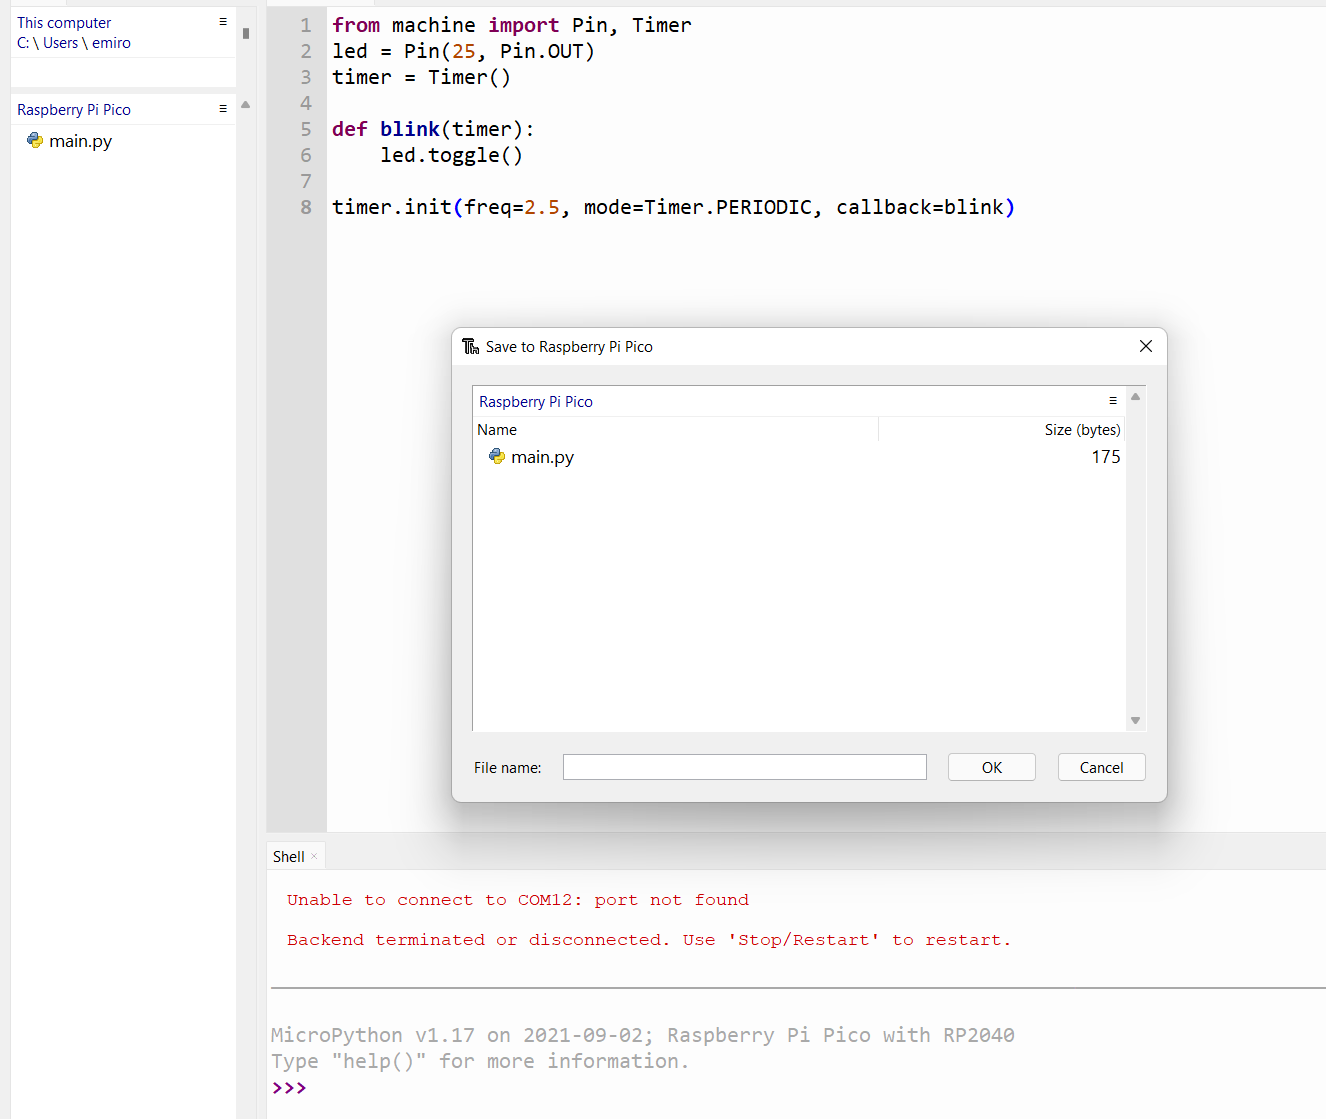Screen dimensions: 1326x1119
Task: Click the 'led.toggle()' code line
Action: [451, 155]
